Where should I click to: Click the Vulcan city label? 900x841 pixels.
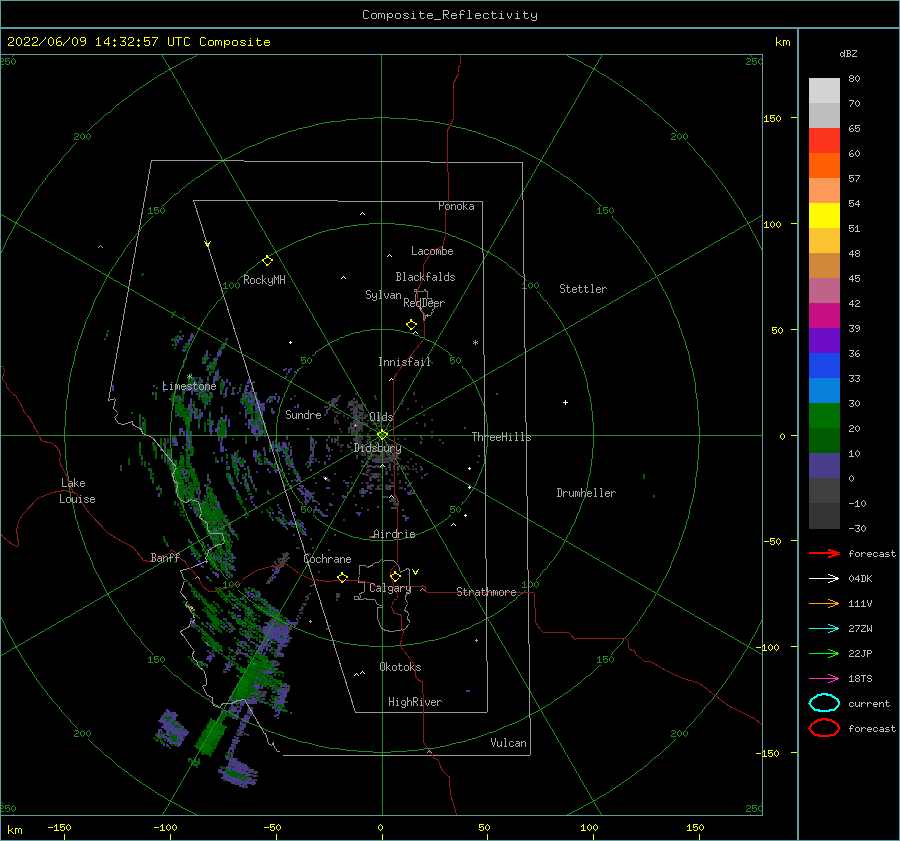[x=509, y=743]
